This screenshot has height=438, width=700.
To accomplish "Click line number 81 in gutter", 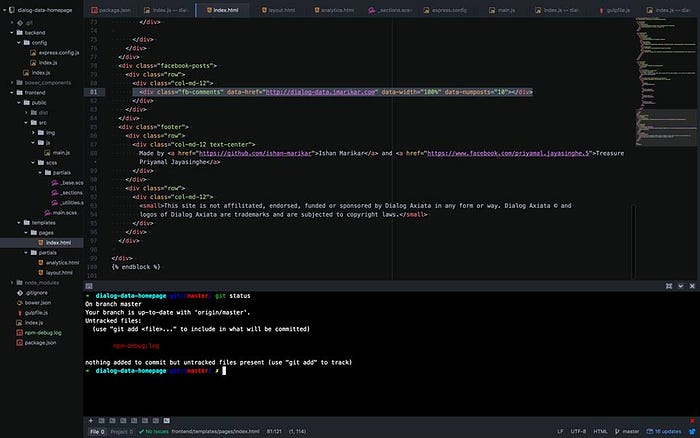I will [x=93, y=92].
